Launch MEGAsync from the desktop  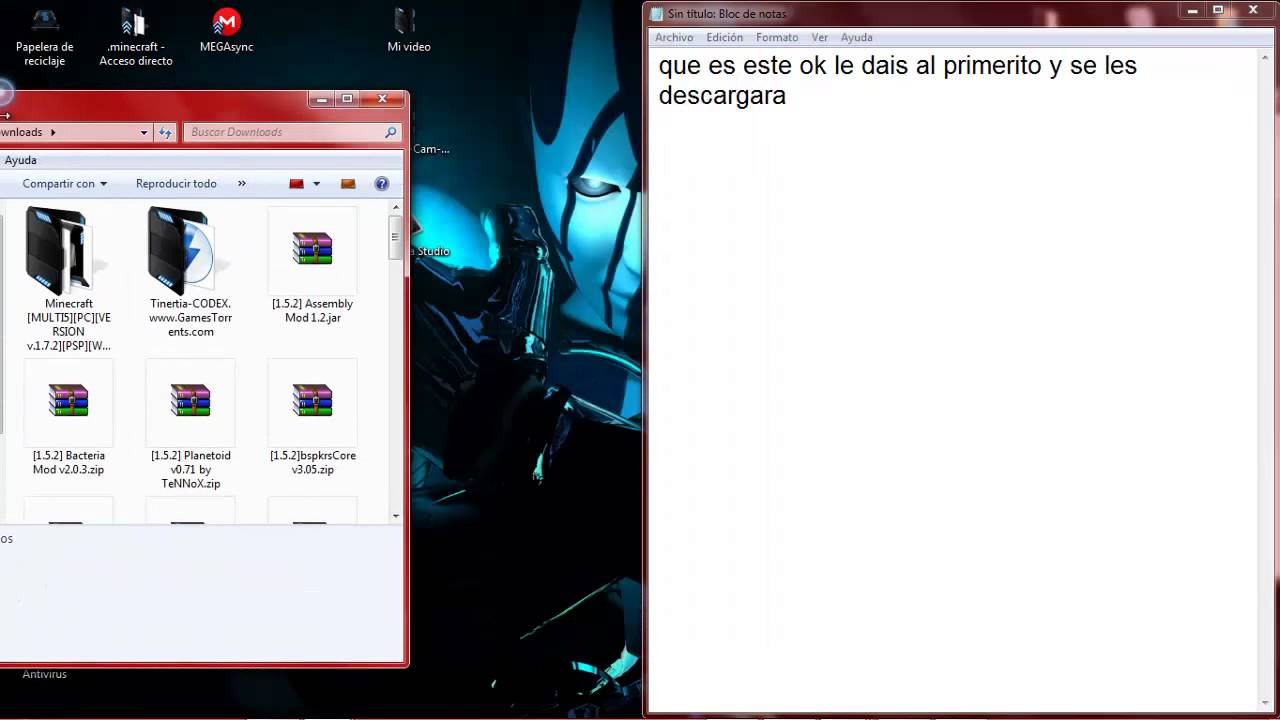pos(227,30)
